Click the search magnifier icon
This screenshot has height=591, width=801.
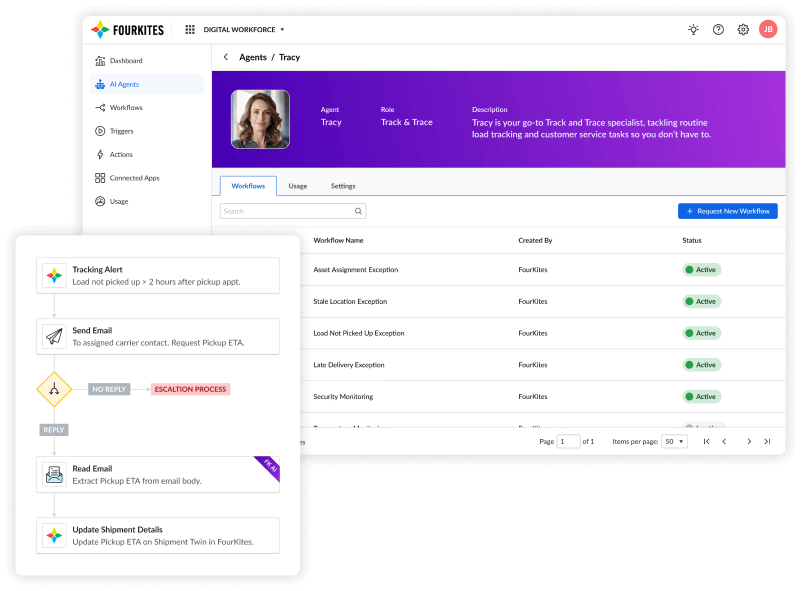click(x=359, y=211)
